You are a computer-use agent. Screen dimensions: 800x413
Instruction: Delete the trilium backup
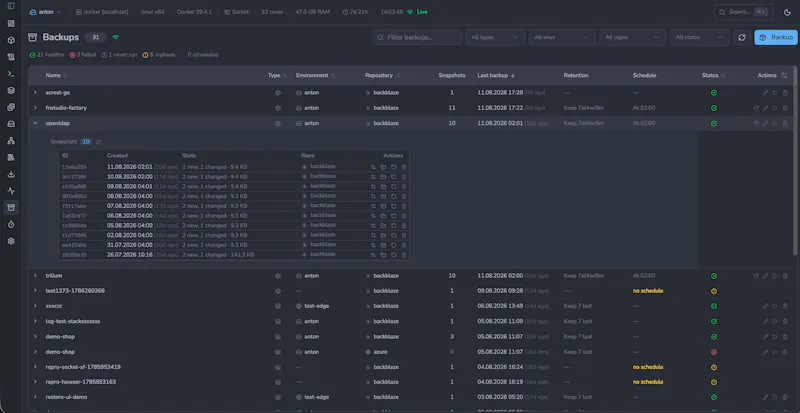(x=785, y=276)
